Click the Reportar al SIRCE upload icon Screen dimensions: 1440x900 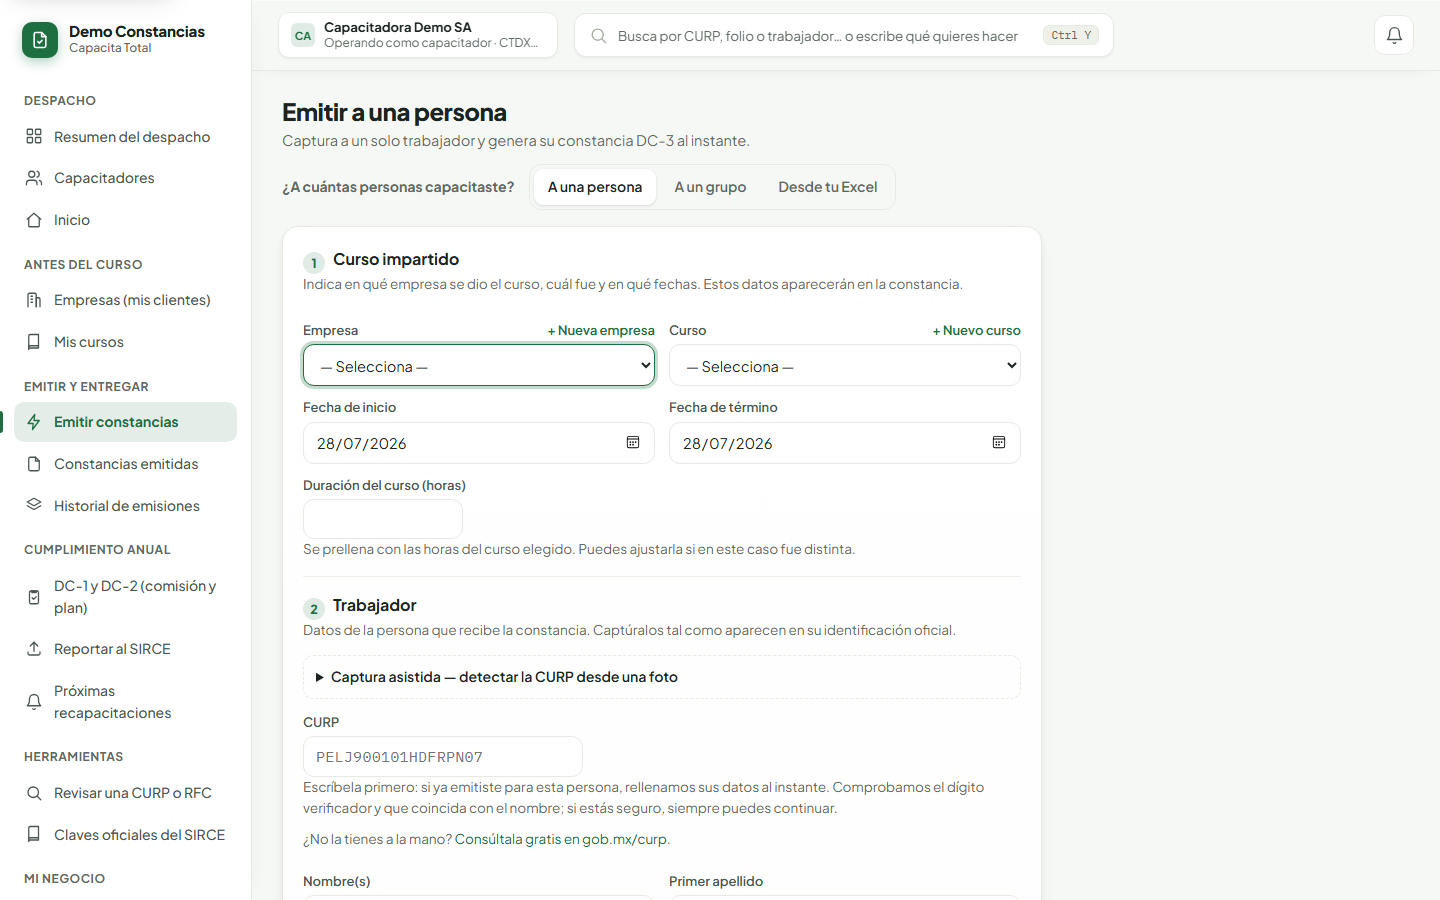(34, 649)
